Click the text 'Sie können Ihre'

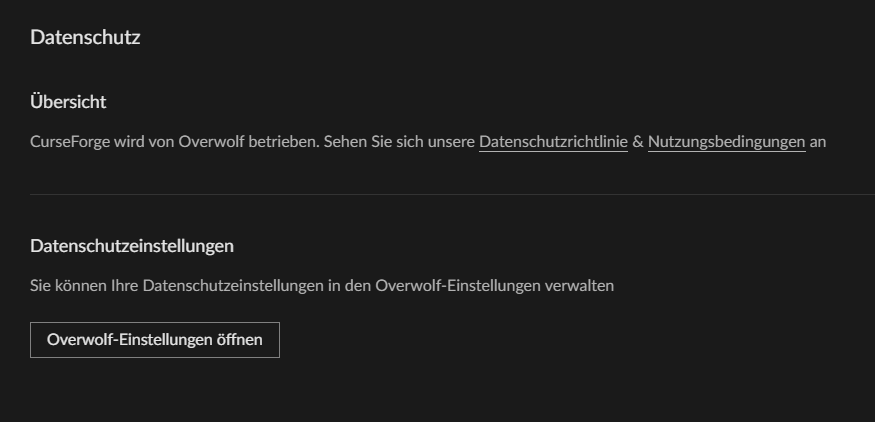(84, 286)
